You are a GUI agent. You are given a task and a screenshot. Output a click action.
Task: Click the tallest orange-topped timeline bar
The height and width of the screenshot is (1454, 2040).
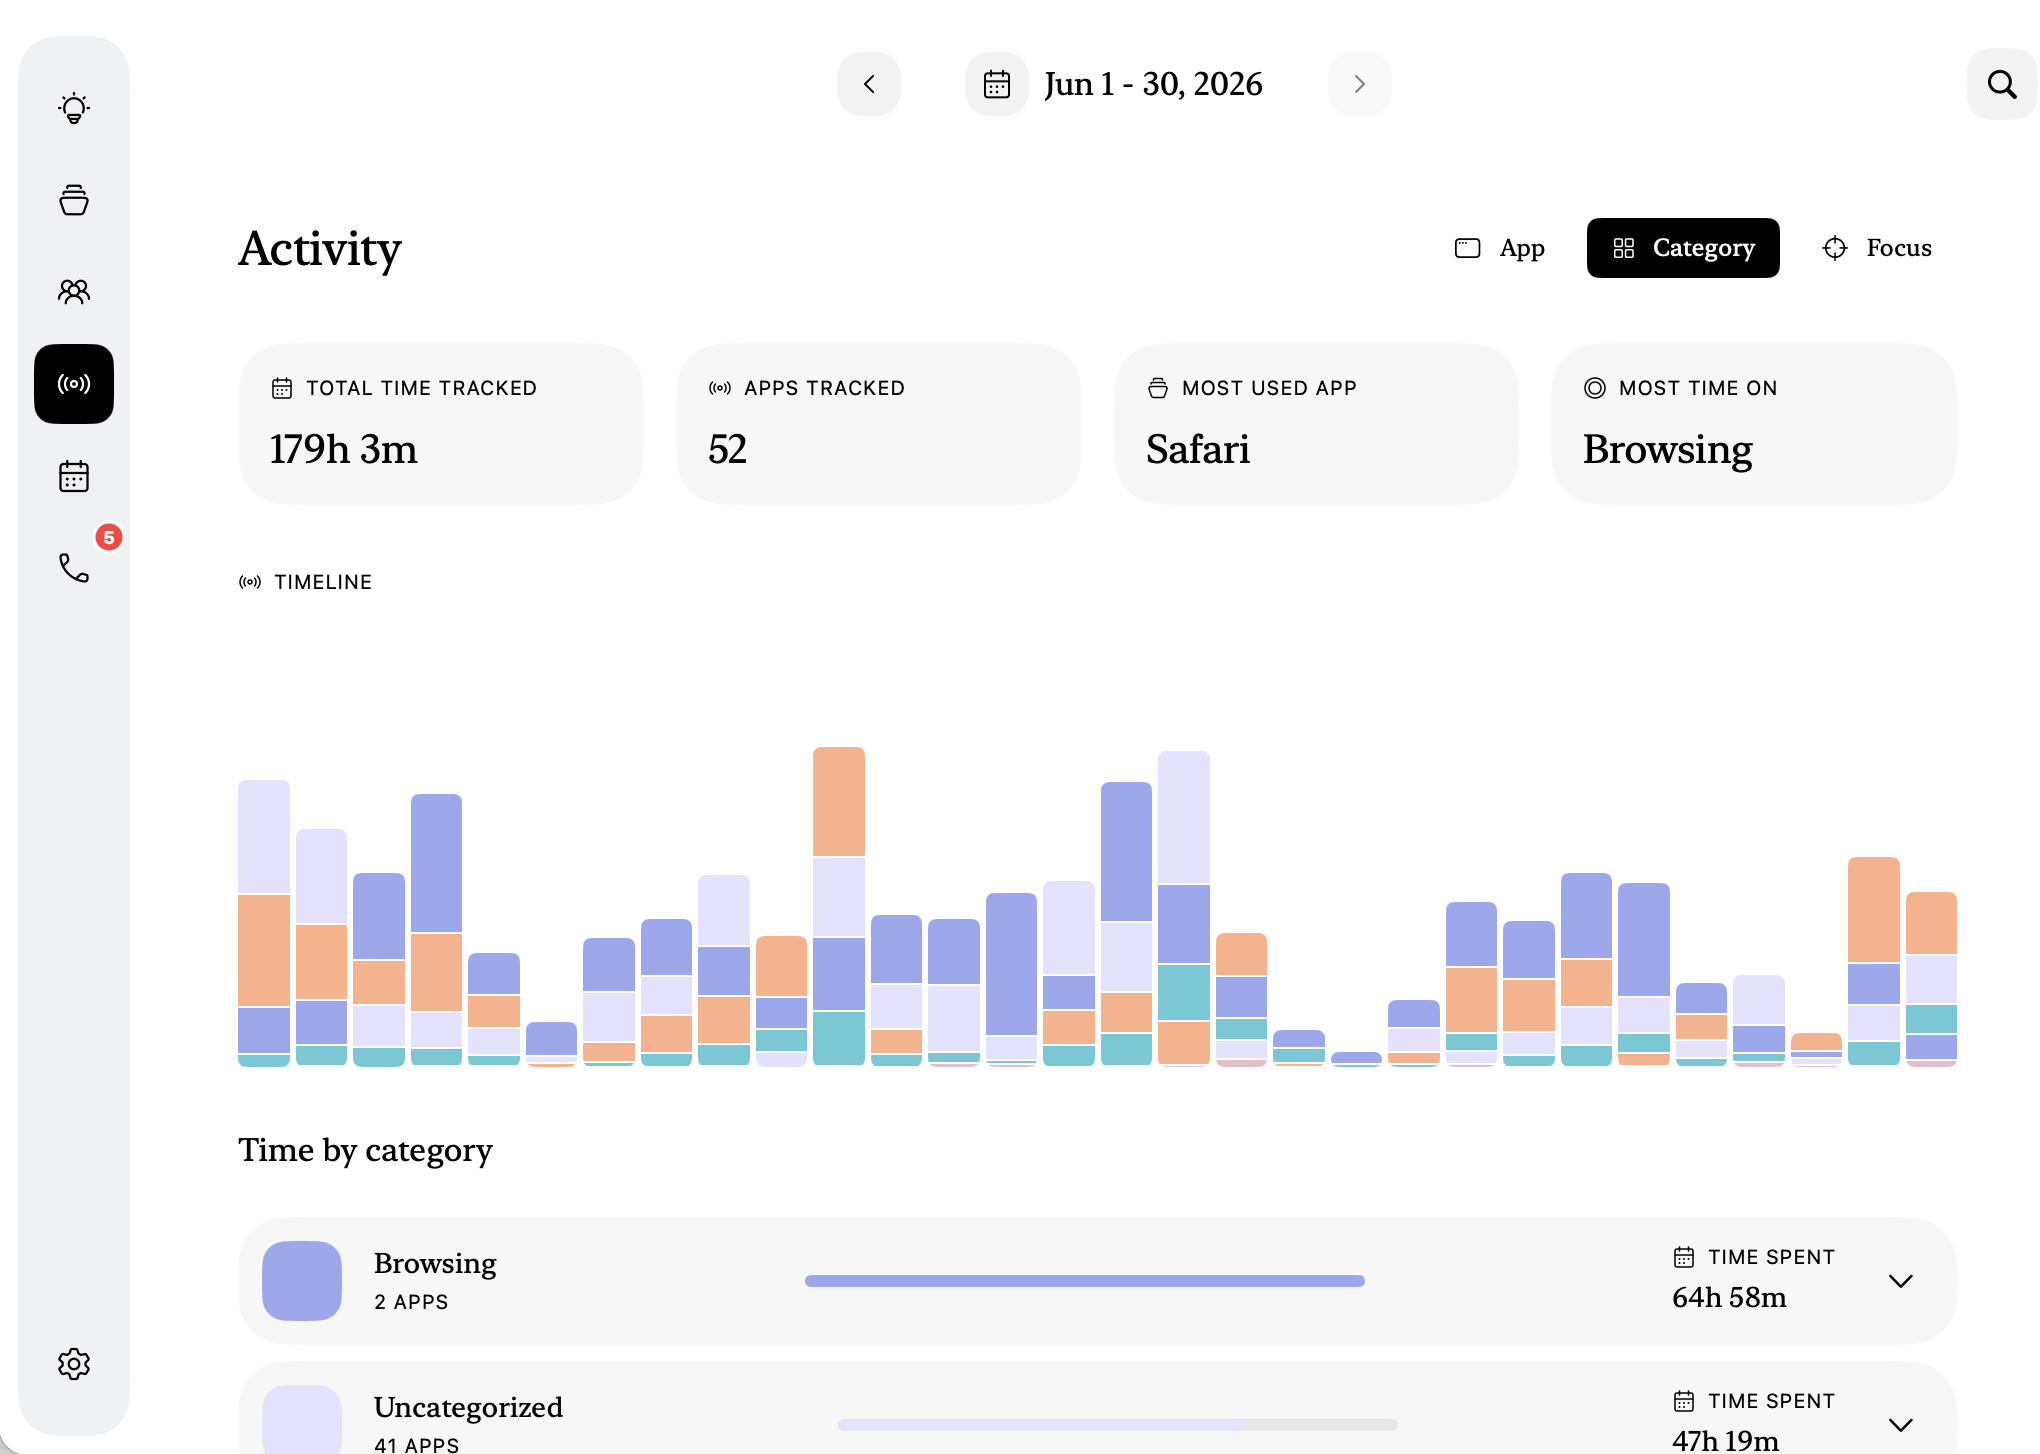click(839, 906)
